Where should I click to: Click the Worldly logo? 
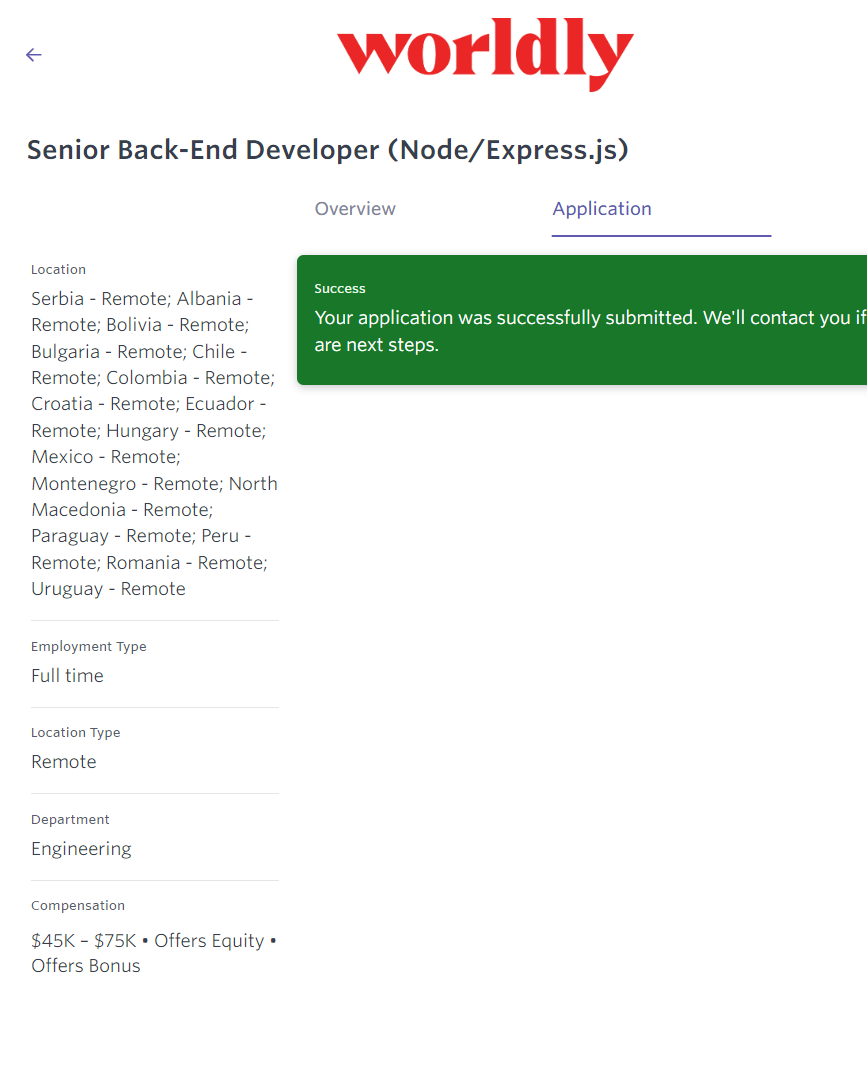click(x=485, y=57)
